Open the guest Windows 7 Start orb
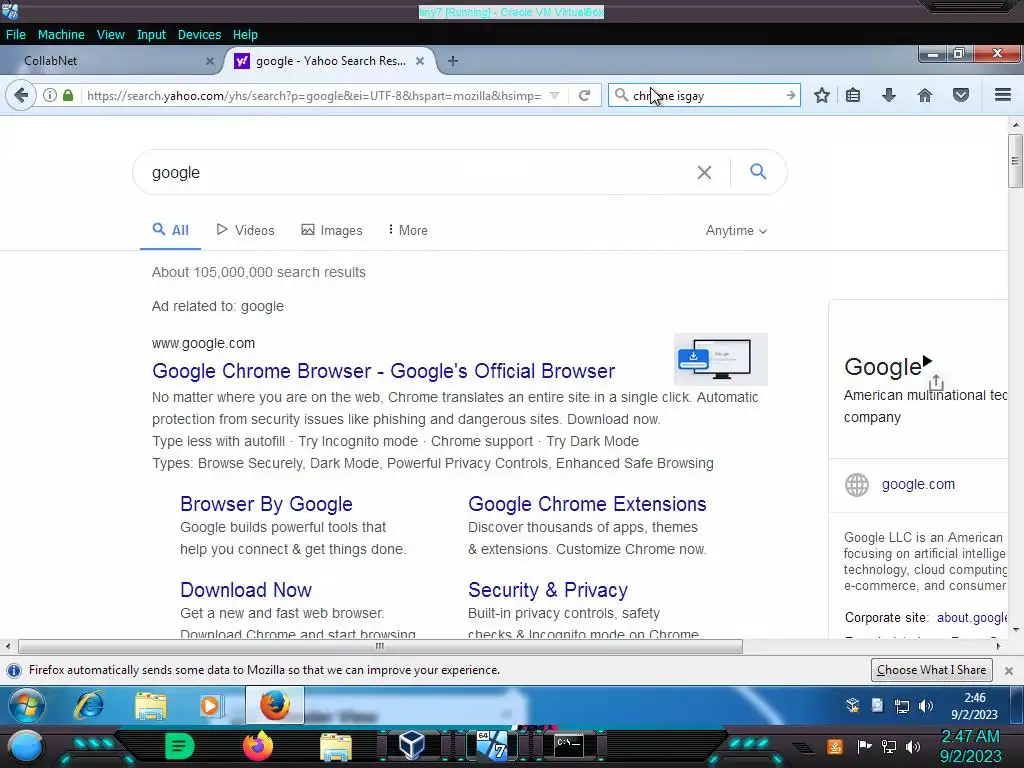Image resolution: width=1024 pixels, height=768 pixels. (27, 706)
